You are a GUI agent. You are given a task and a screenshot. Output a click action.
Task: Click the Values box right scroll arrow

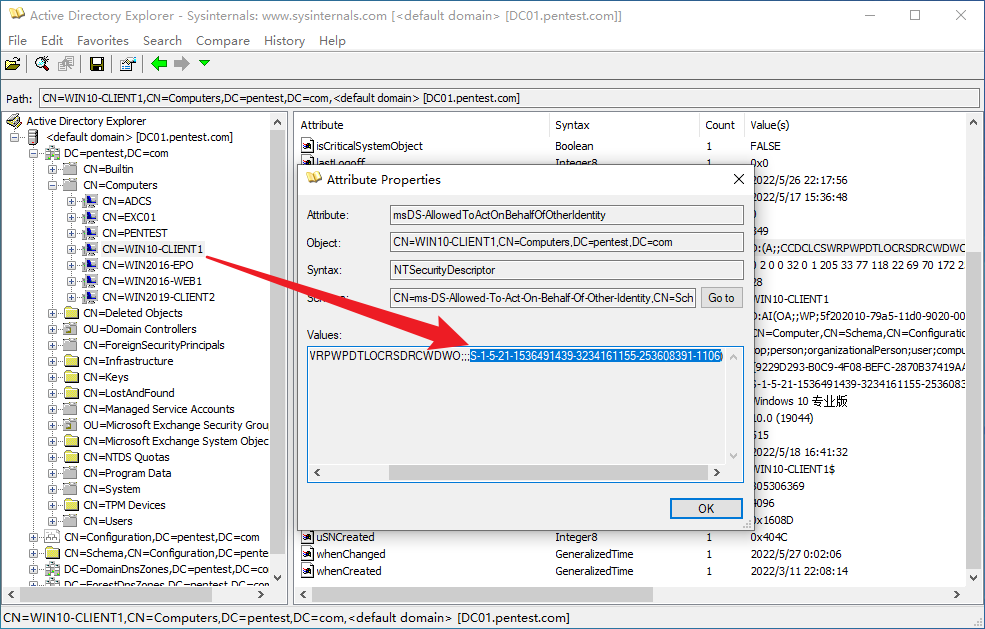point(717,473)
